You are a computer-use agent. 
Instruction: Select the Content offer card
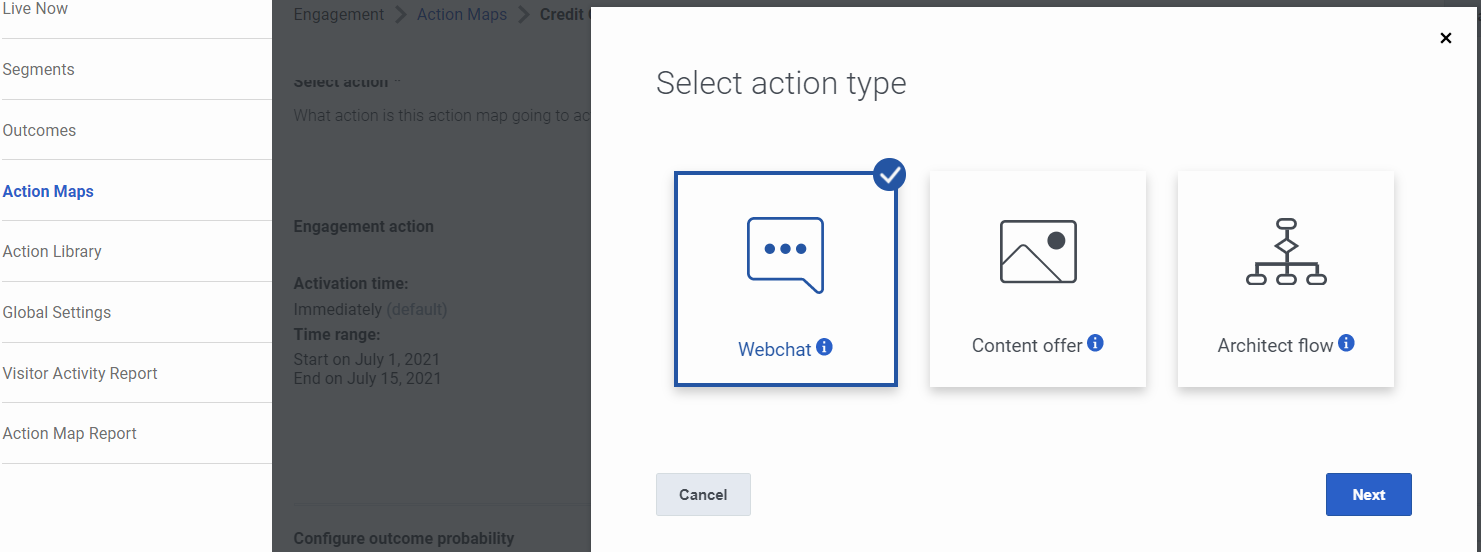[1037, 279]
